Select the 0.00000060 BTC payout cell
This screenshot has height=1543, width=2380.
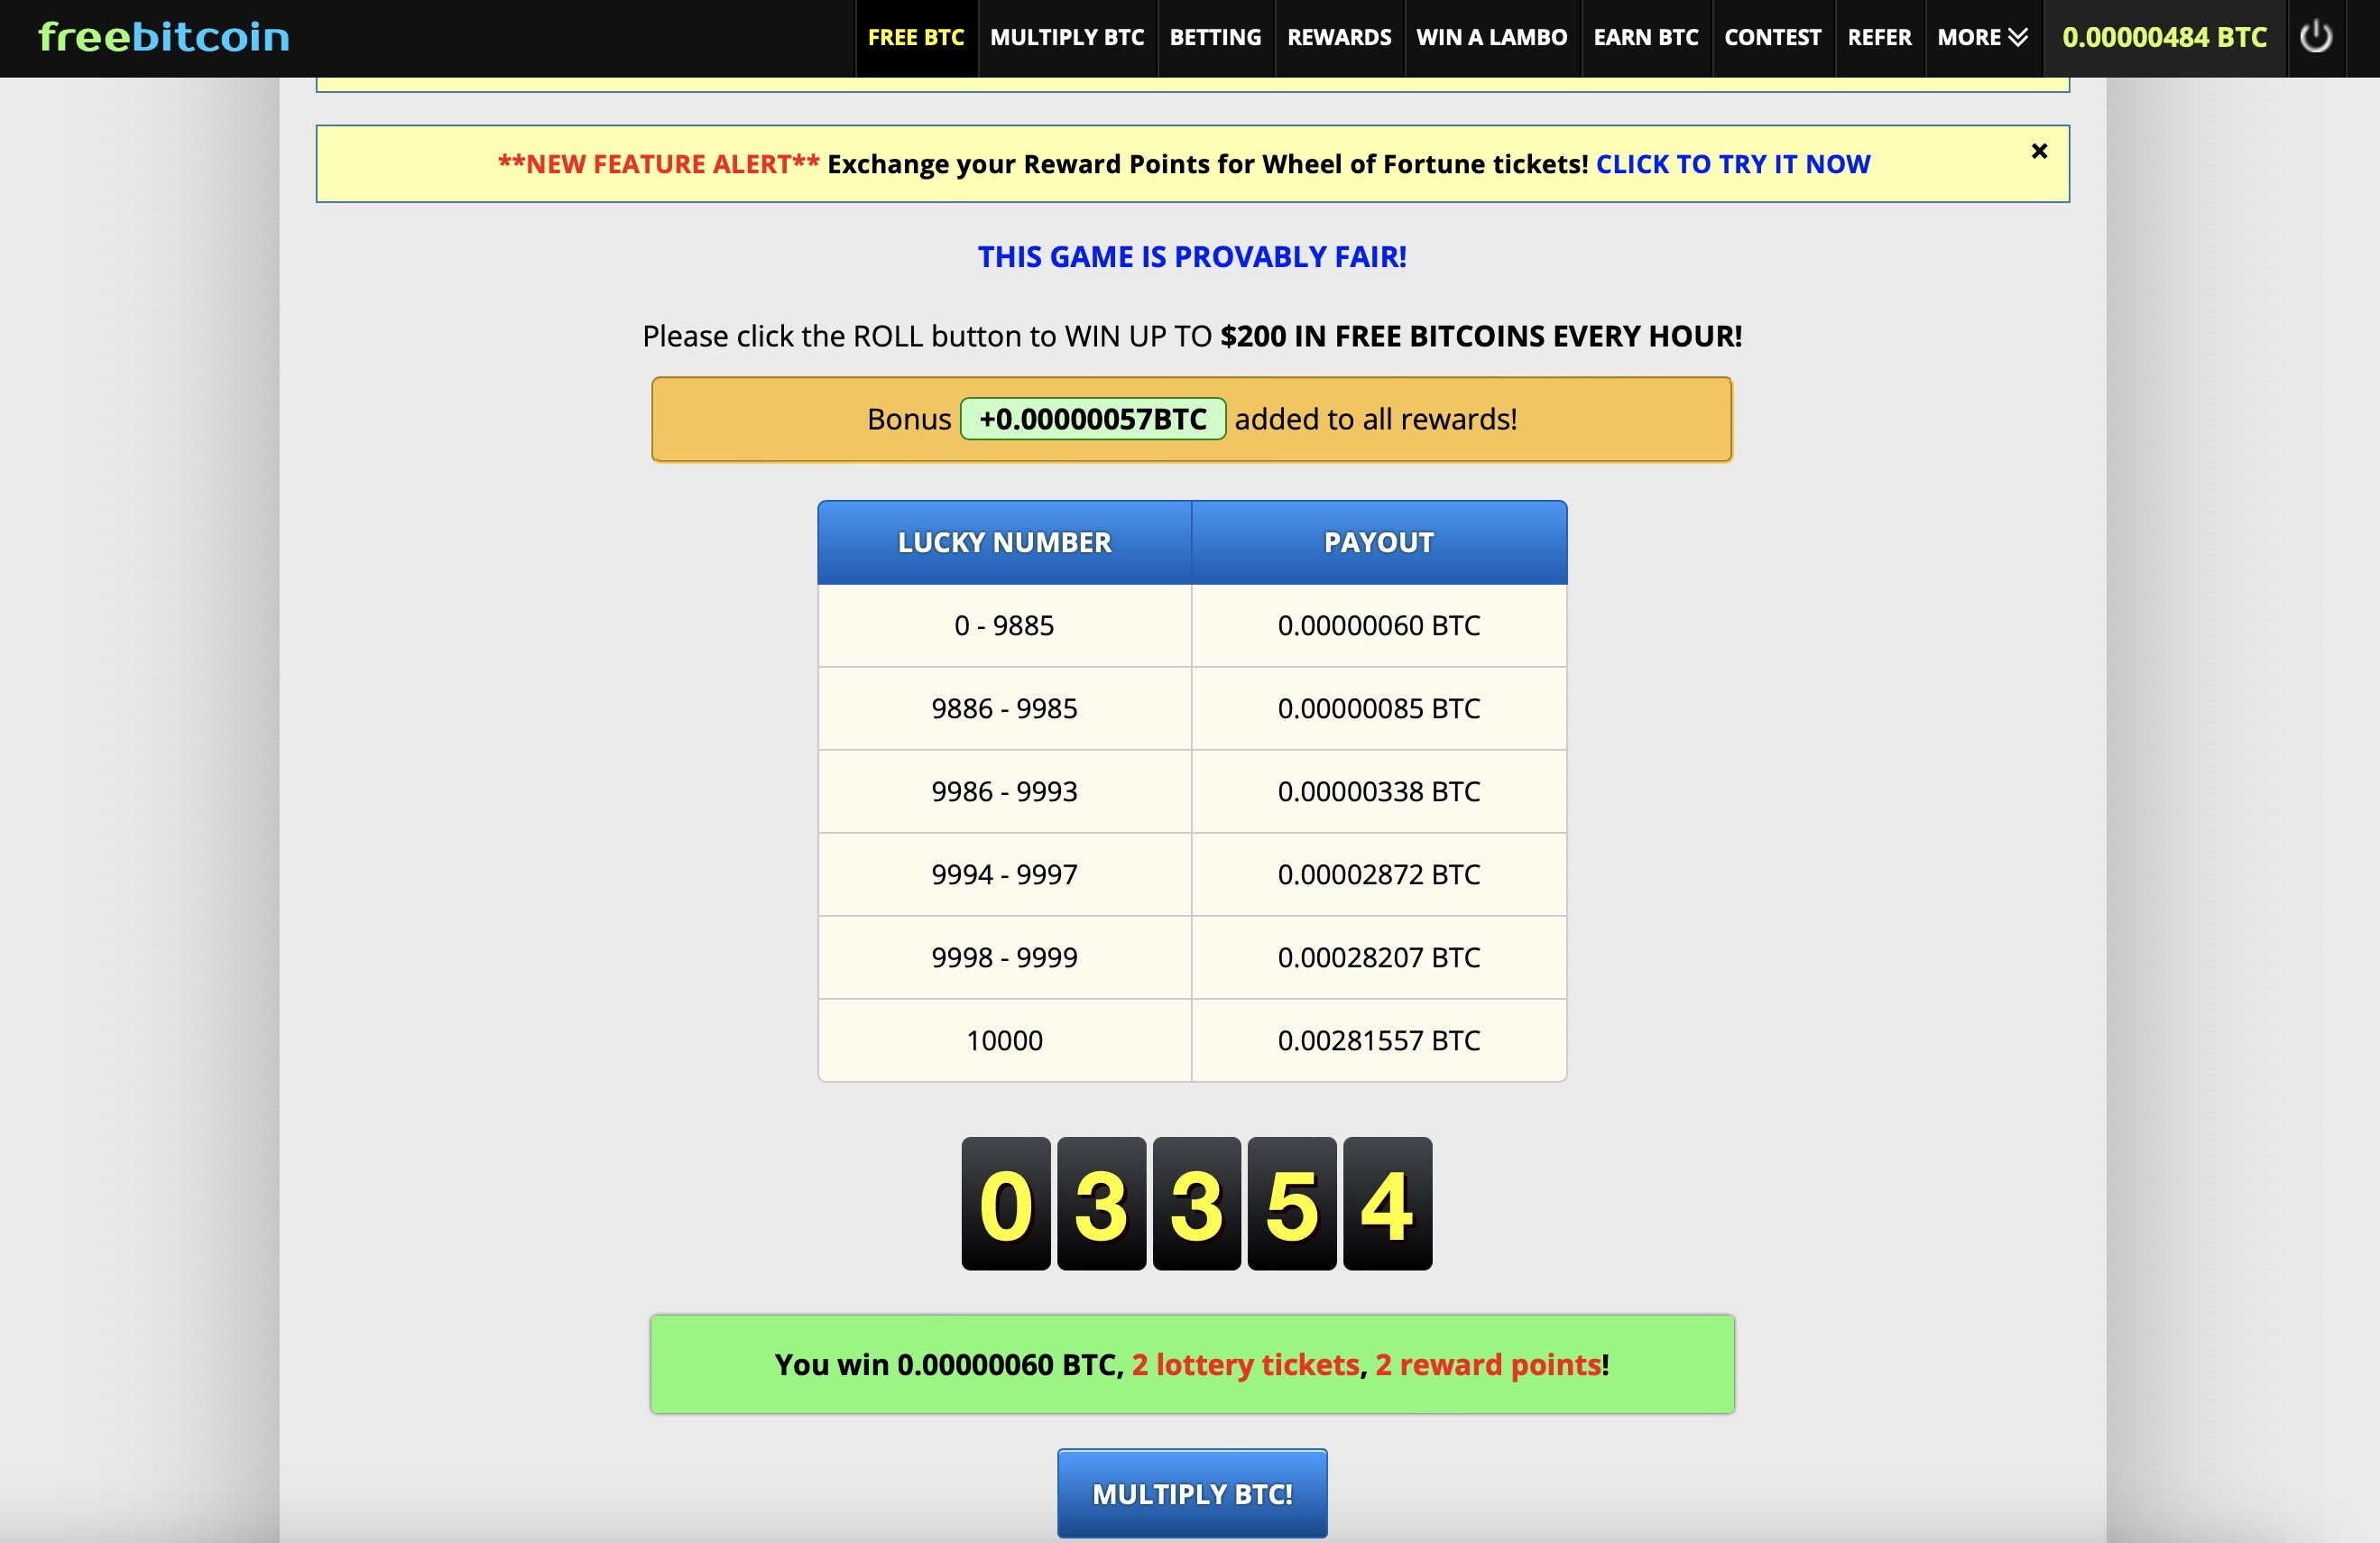(x=1379, y=626)
